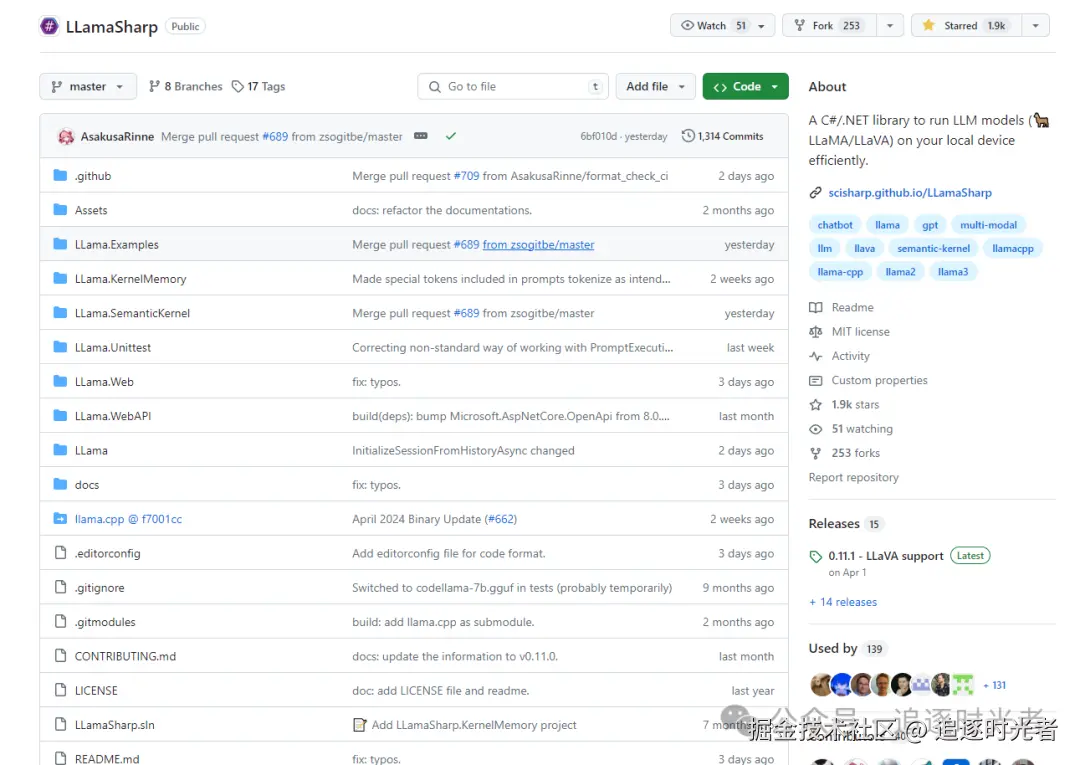
Task: Click the README.md file icon
Action: click(61, 758)
